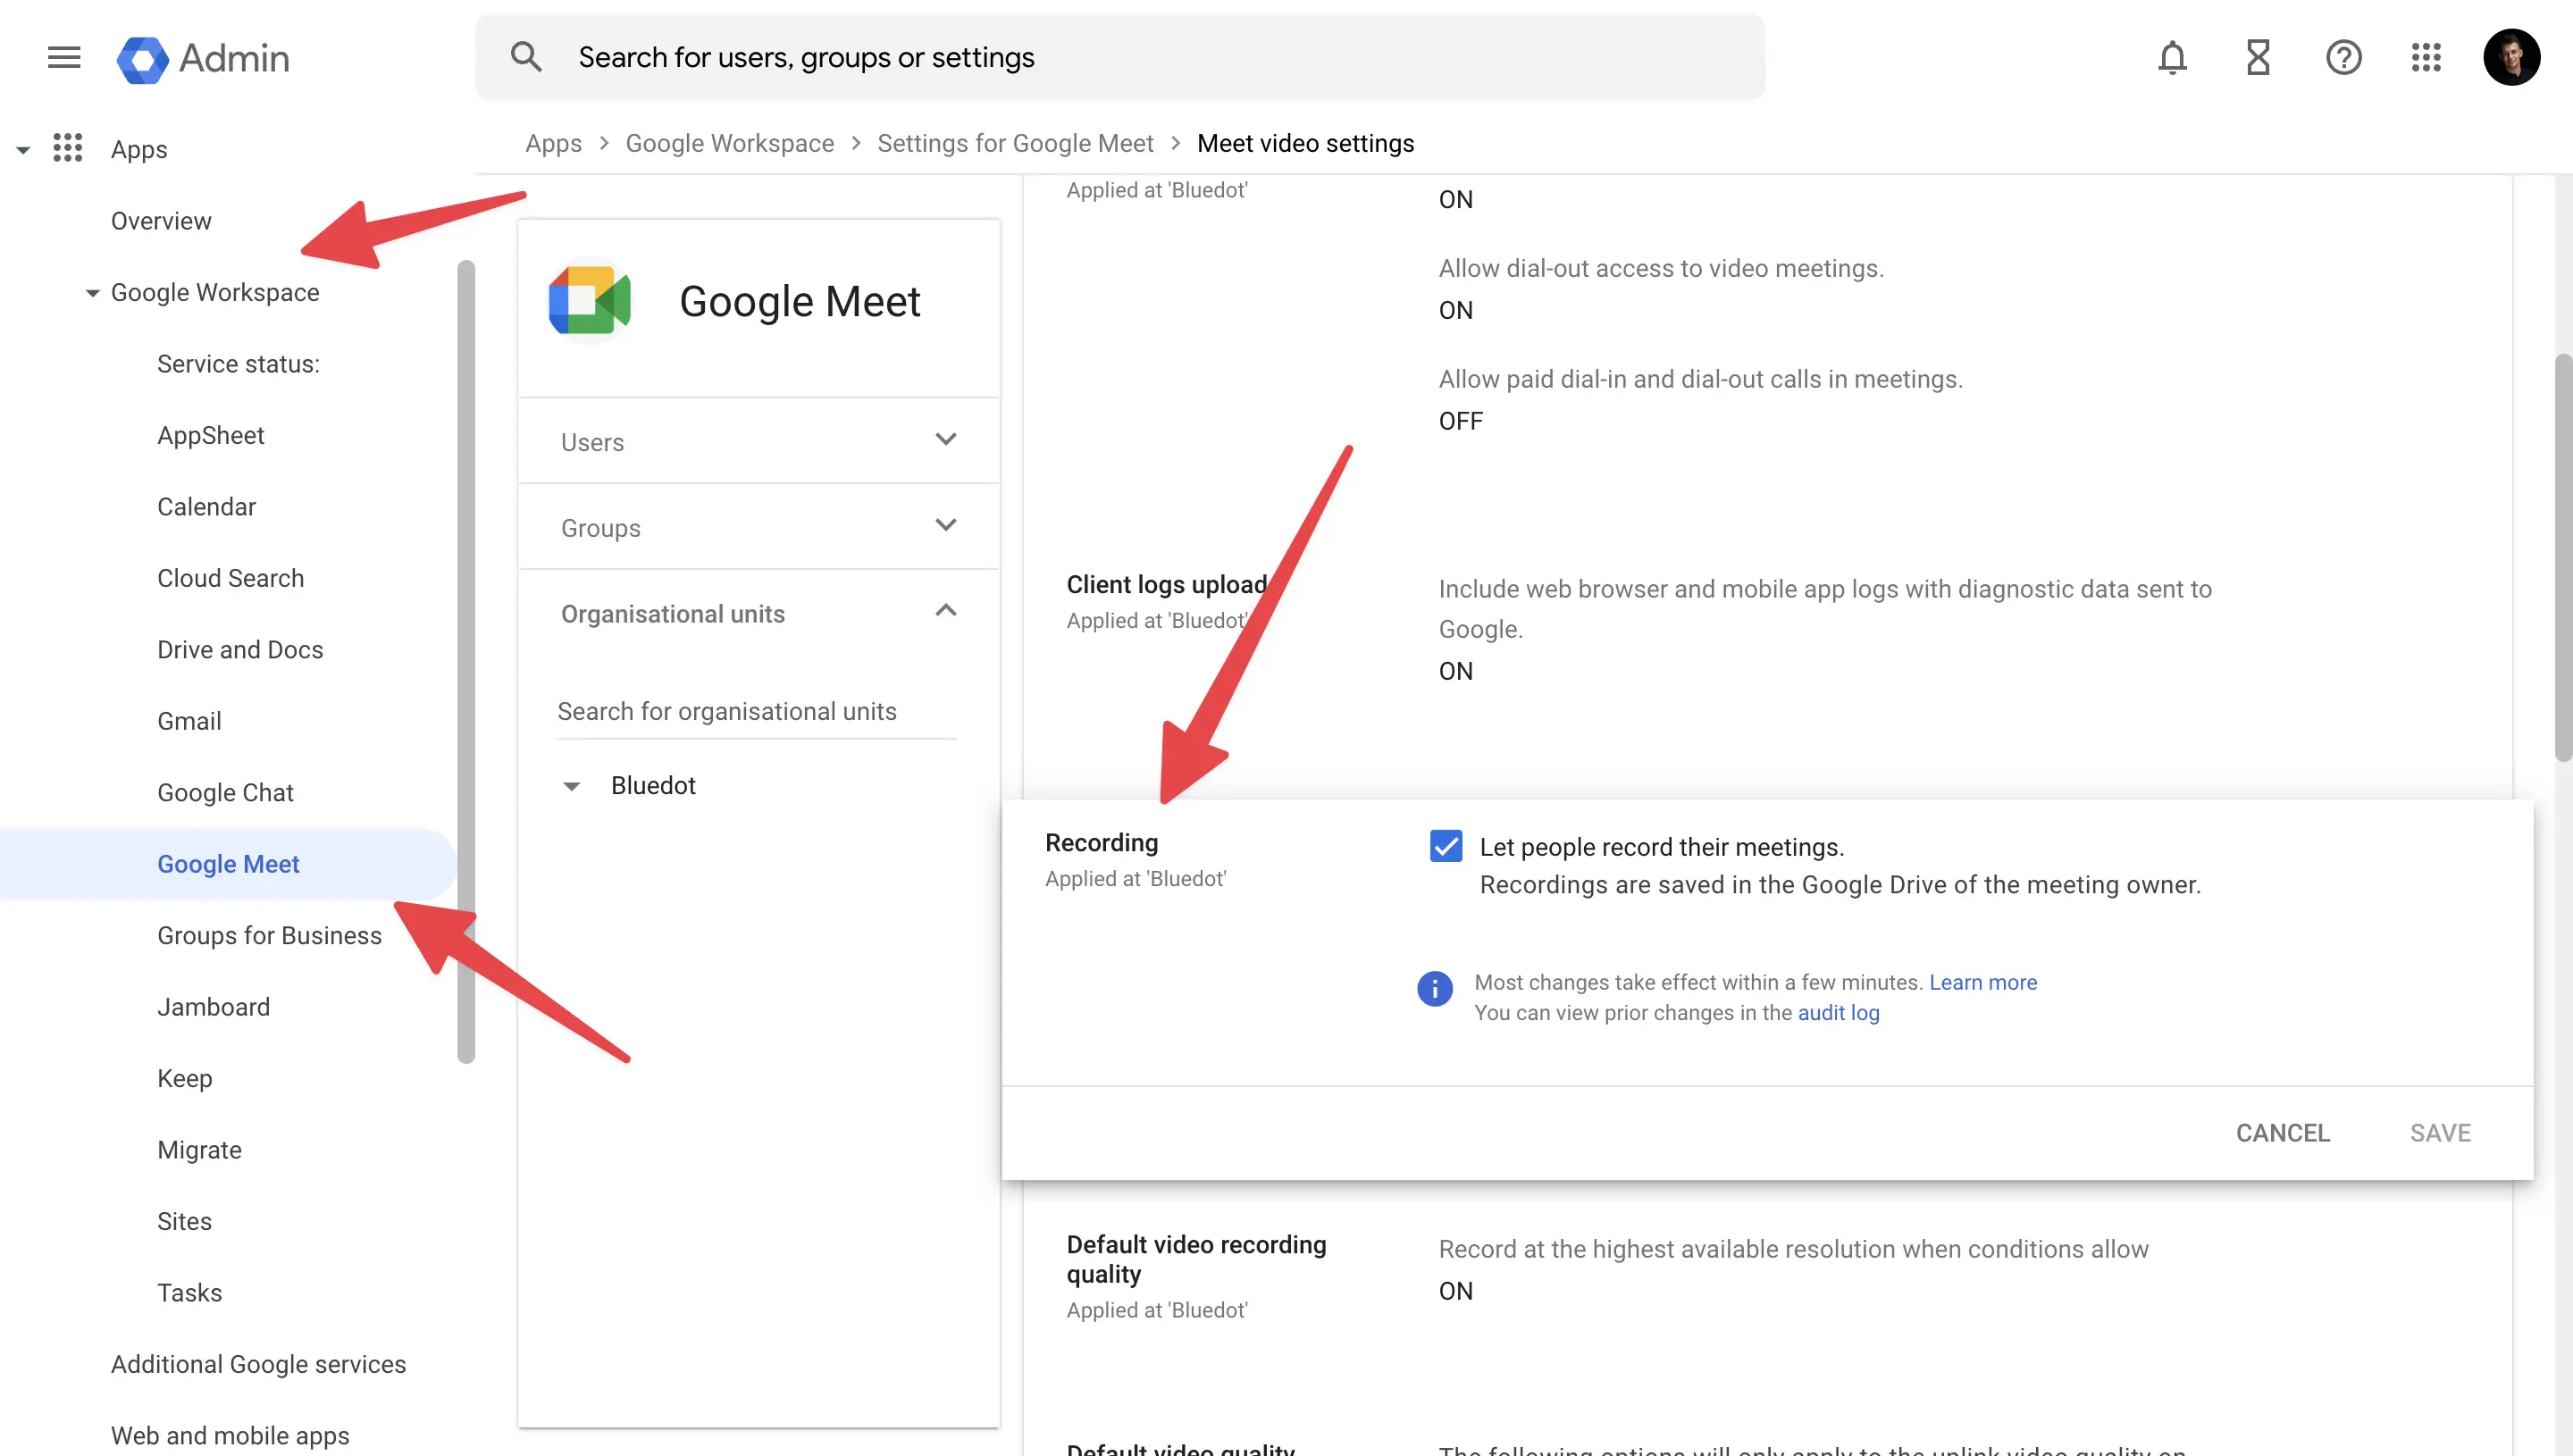The image size is (2573, 1456).
Task: Click the CANCEL button
Action: tap(2282, 1133)
